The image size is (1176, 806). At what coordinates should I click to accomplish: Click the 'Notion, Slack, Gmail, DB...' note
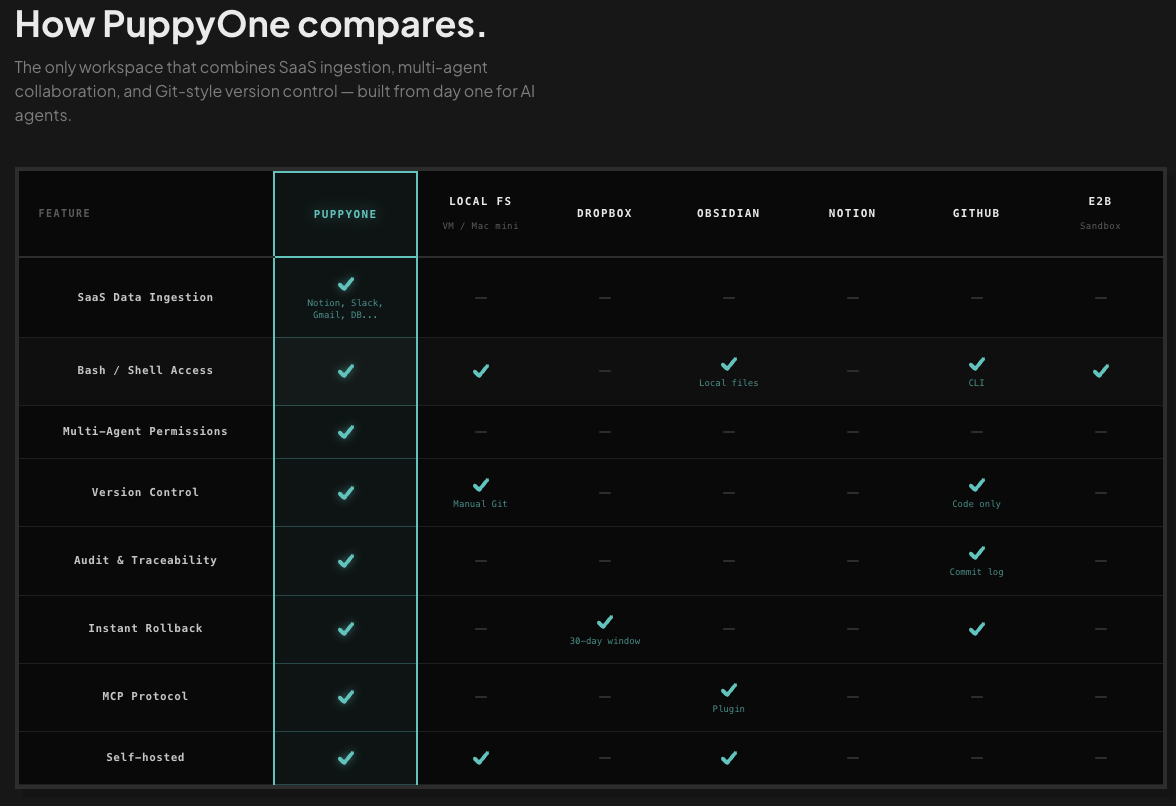[345, 309]
